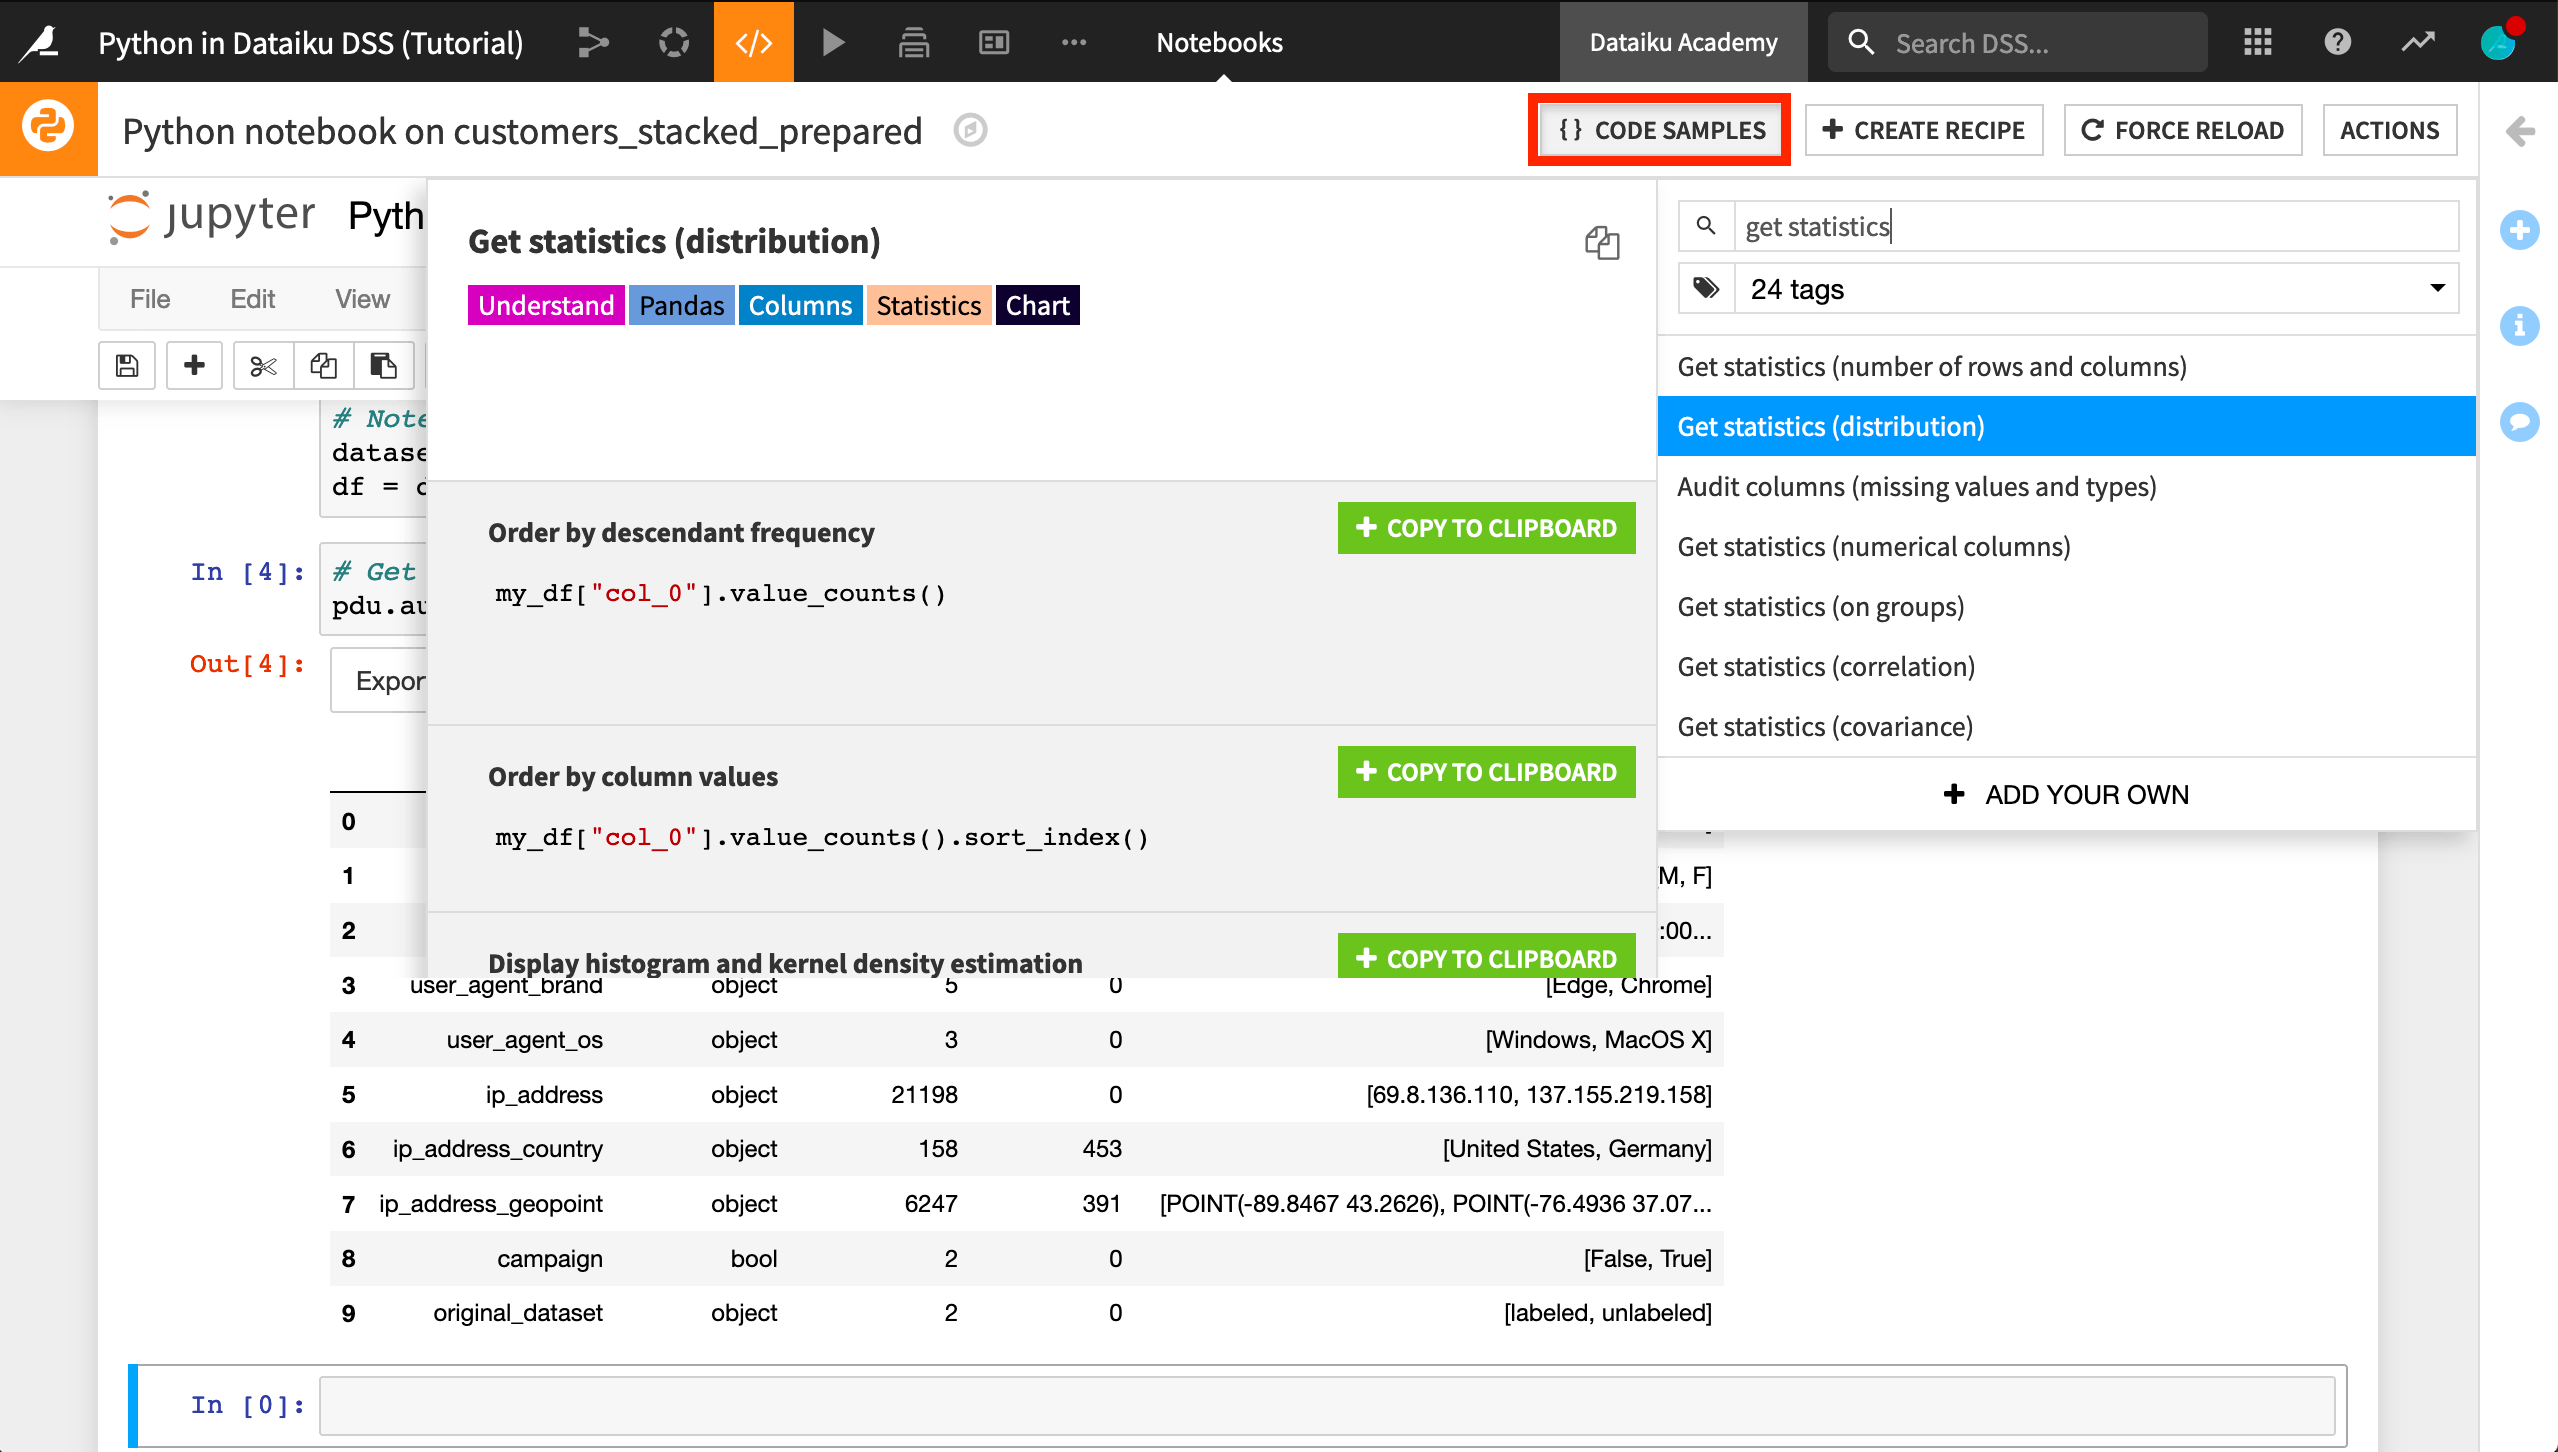This screenshot has height=1452, width=2558.
Task: Open the applications grid icon
Action: pos(2257,42)
